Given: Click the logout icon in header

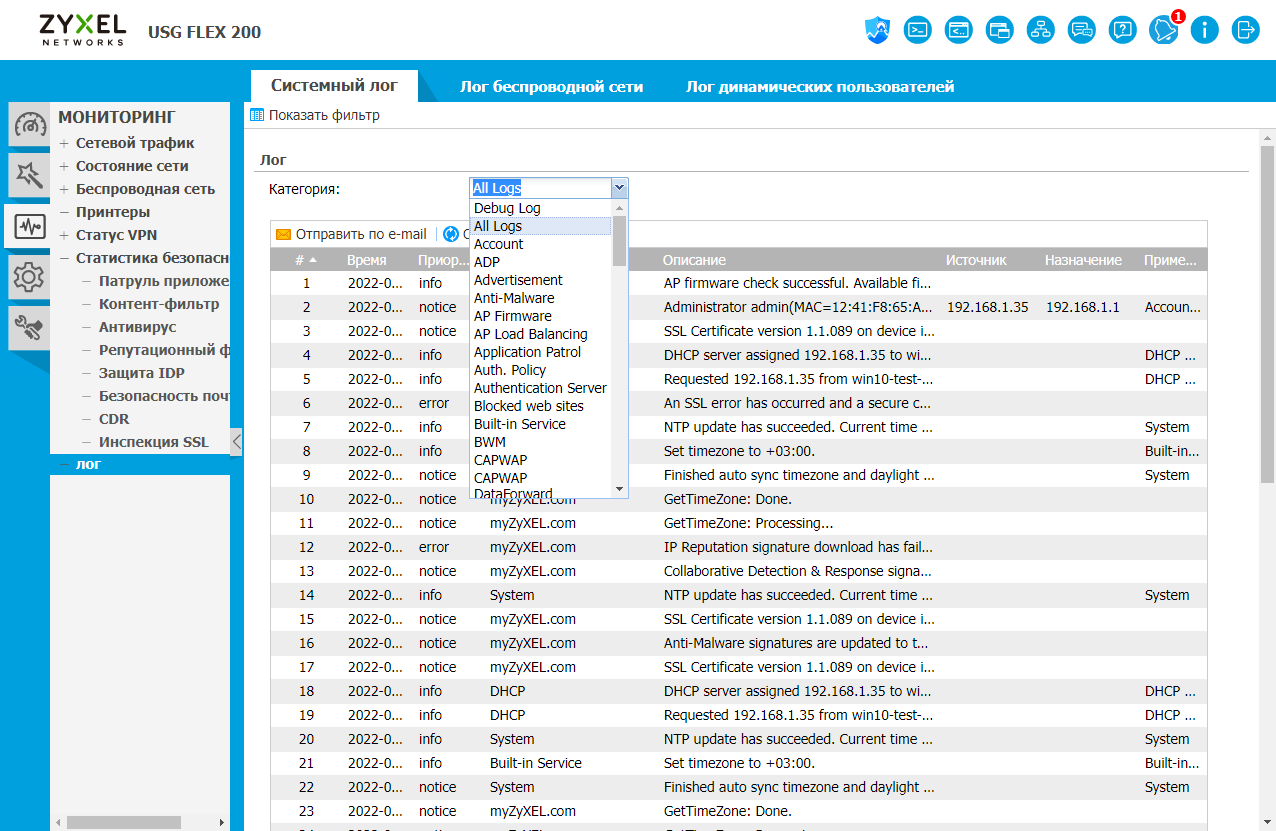Looking at the screenshot, I should click(x=1245, y=30).
